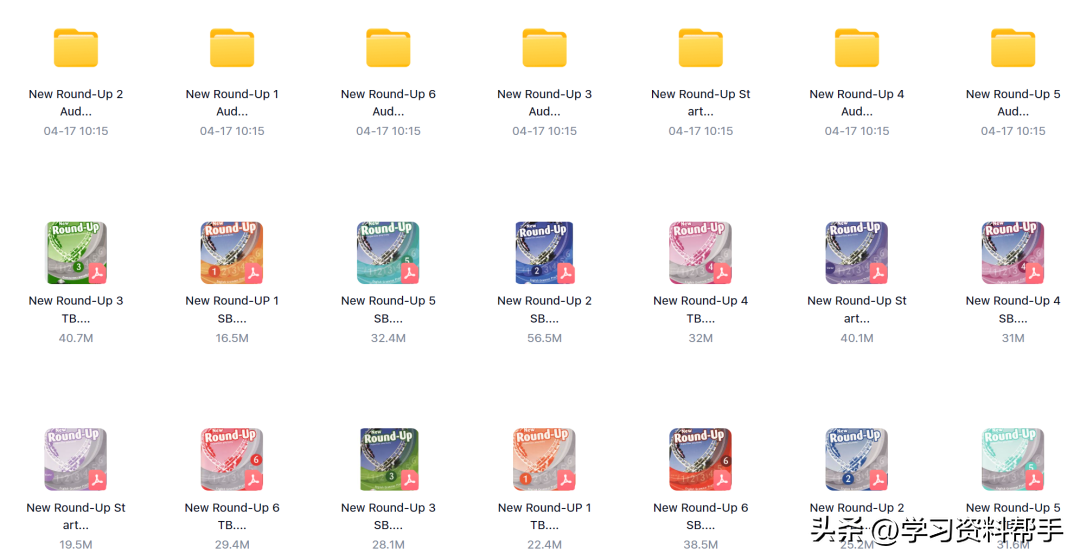Open the New Round-Up 4 Aud... folder
This screenshot has height=560, width=1080.
pos(857,48)
